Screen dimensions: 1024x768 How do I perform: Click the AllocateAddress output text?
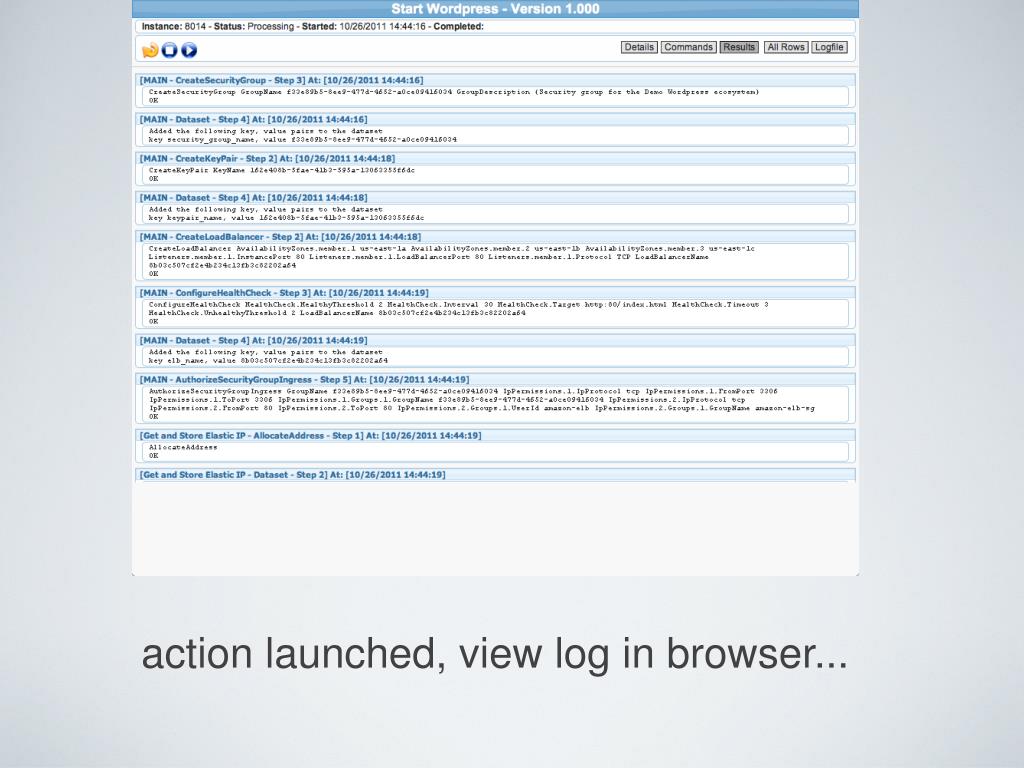pyautogui.click(x=183, y=447)
